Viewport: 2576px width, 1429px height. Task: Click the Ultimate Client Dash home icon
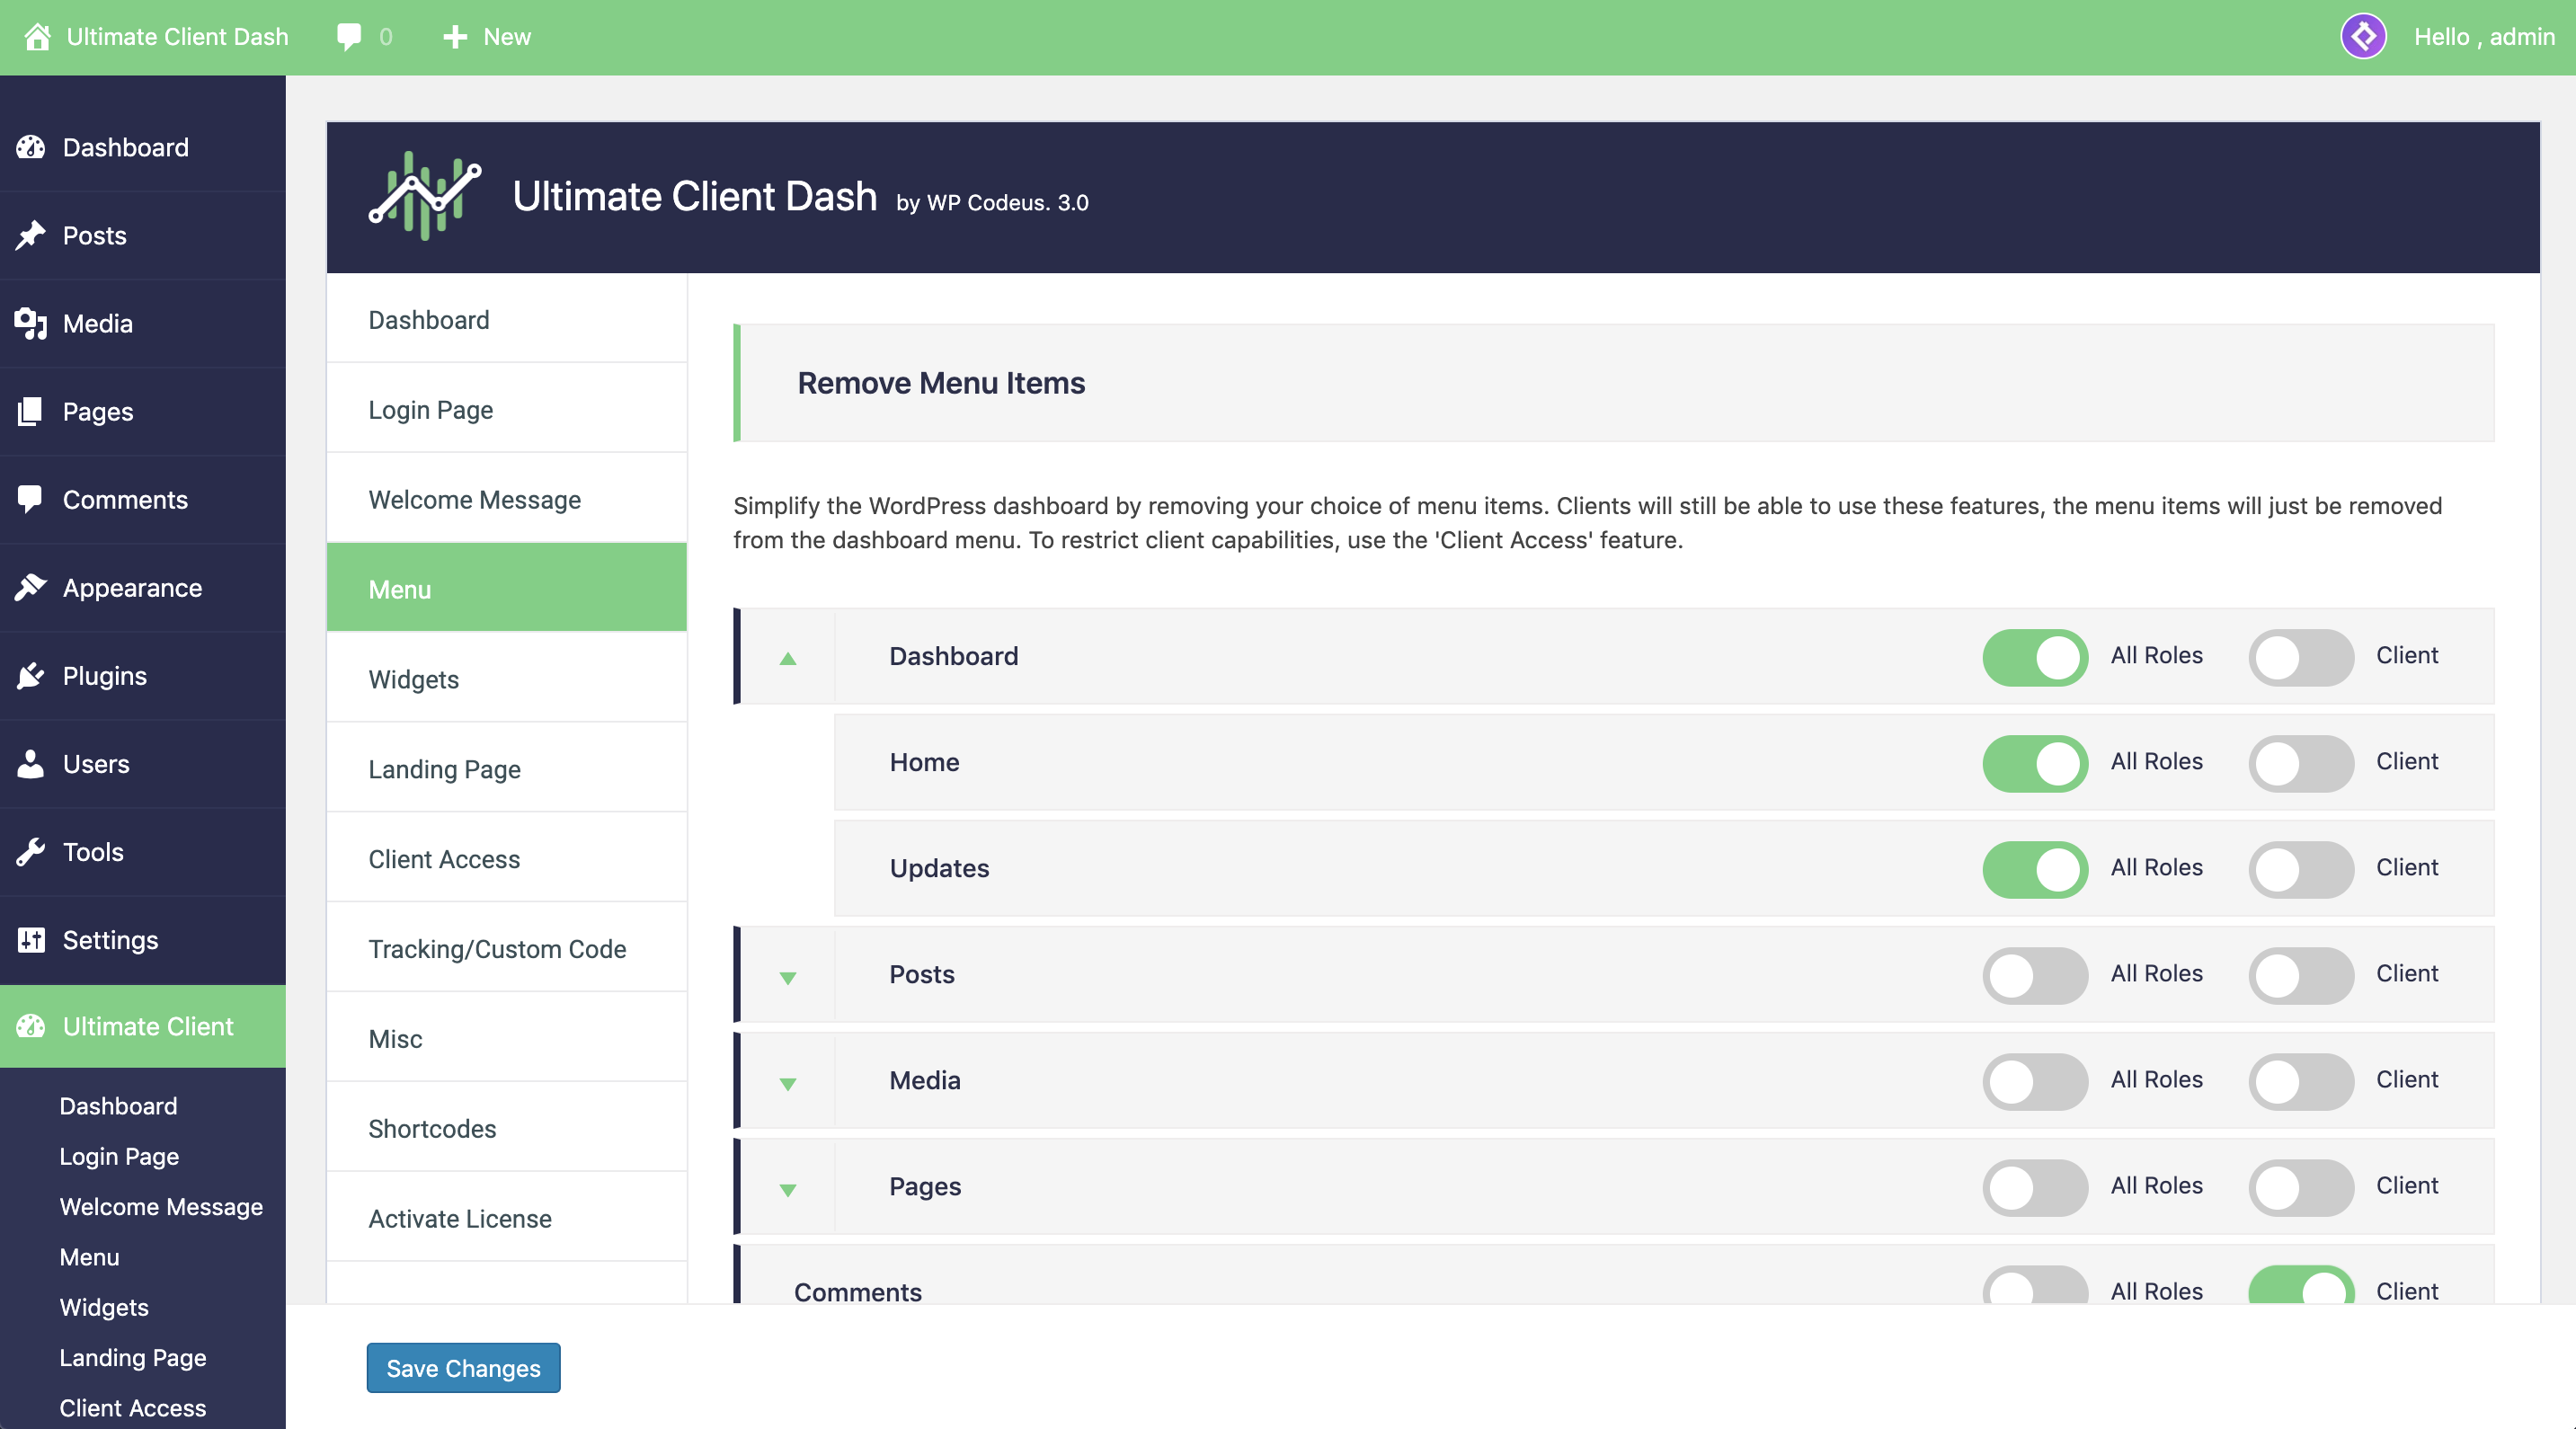coord(35,35)
